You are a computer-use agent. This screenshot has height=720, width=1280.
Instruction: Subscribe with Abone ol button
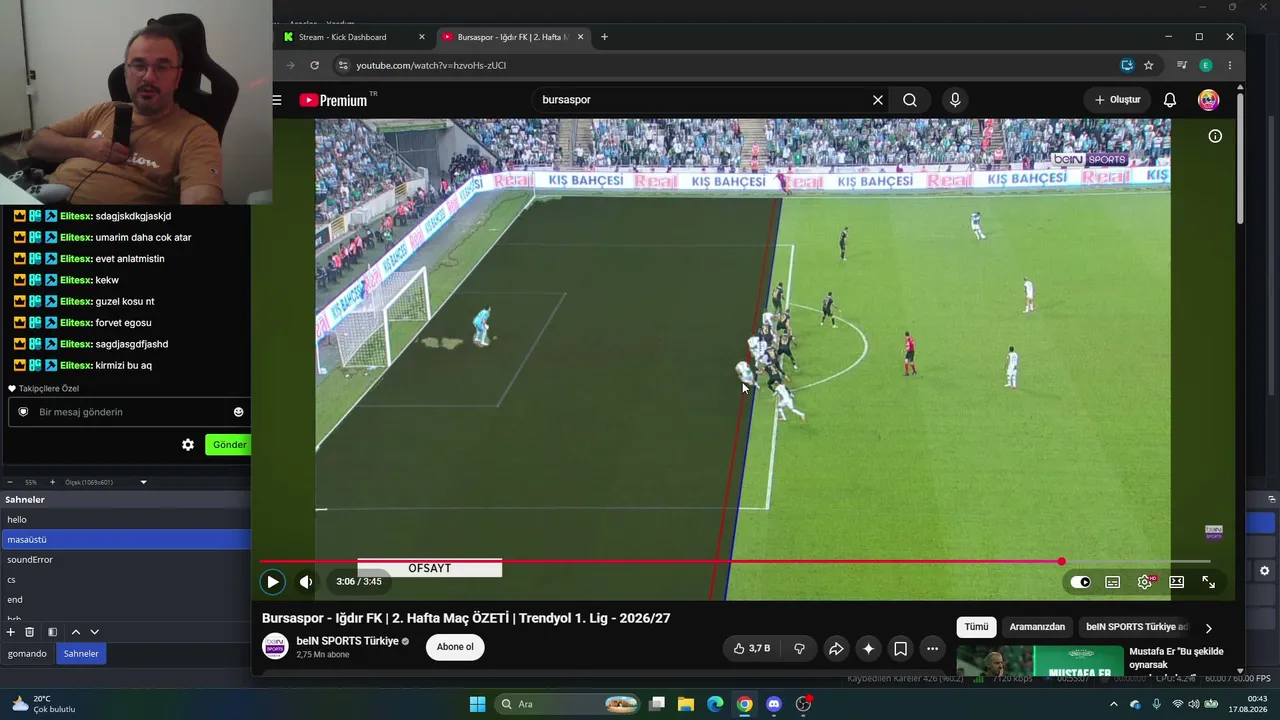point(455,647)
